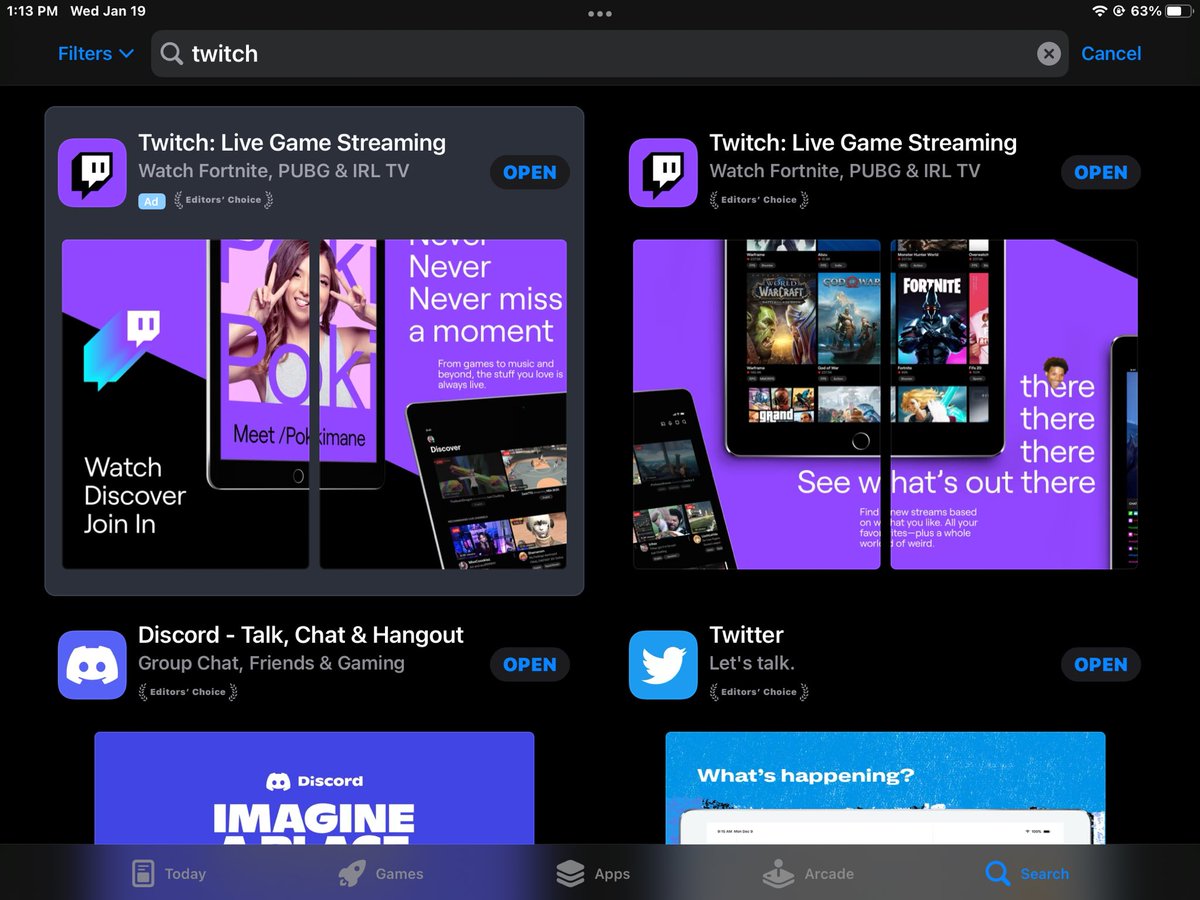Tap the three-dot multitasking indicator at top

tap(600, 14)
